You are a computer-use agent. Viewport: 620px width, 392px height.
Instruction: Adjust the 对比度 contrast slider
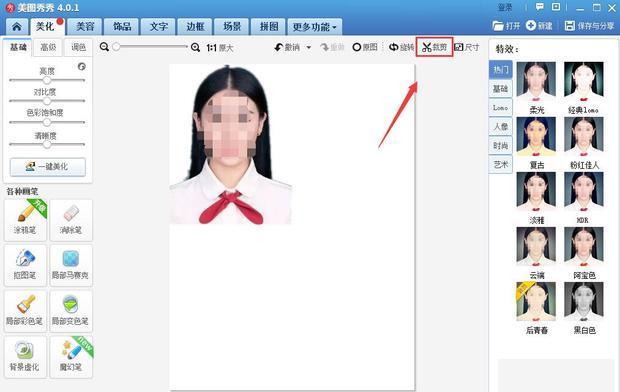pyautogui.click(x=47, y=101)
